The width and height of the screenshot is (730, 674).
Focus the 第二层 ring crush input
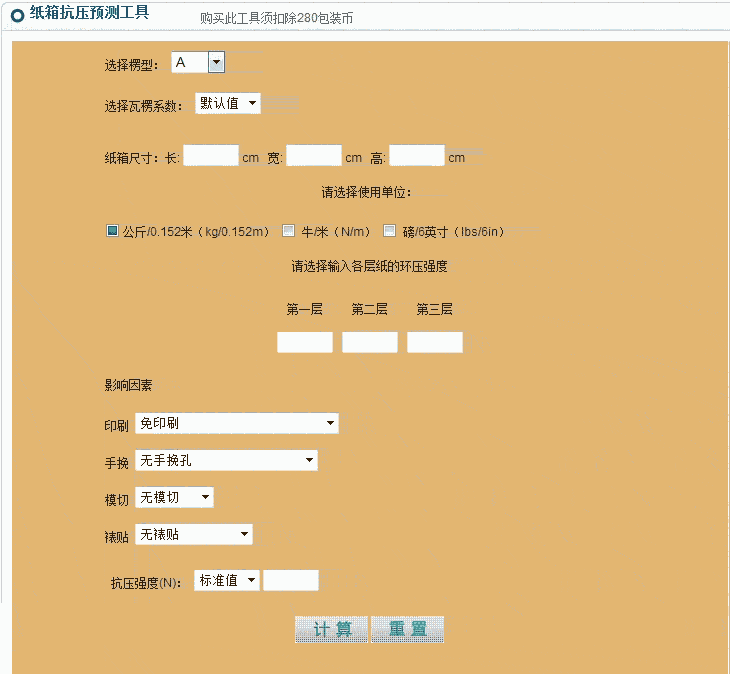coord(370,343)
